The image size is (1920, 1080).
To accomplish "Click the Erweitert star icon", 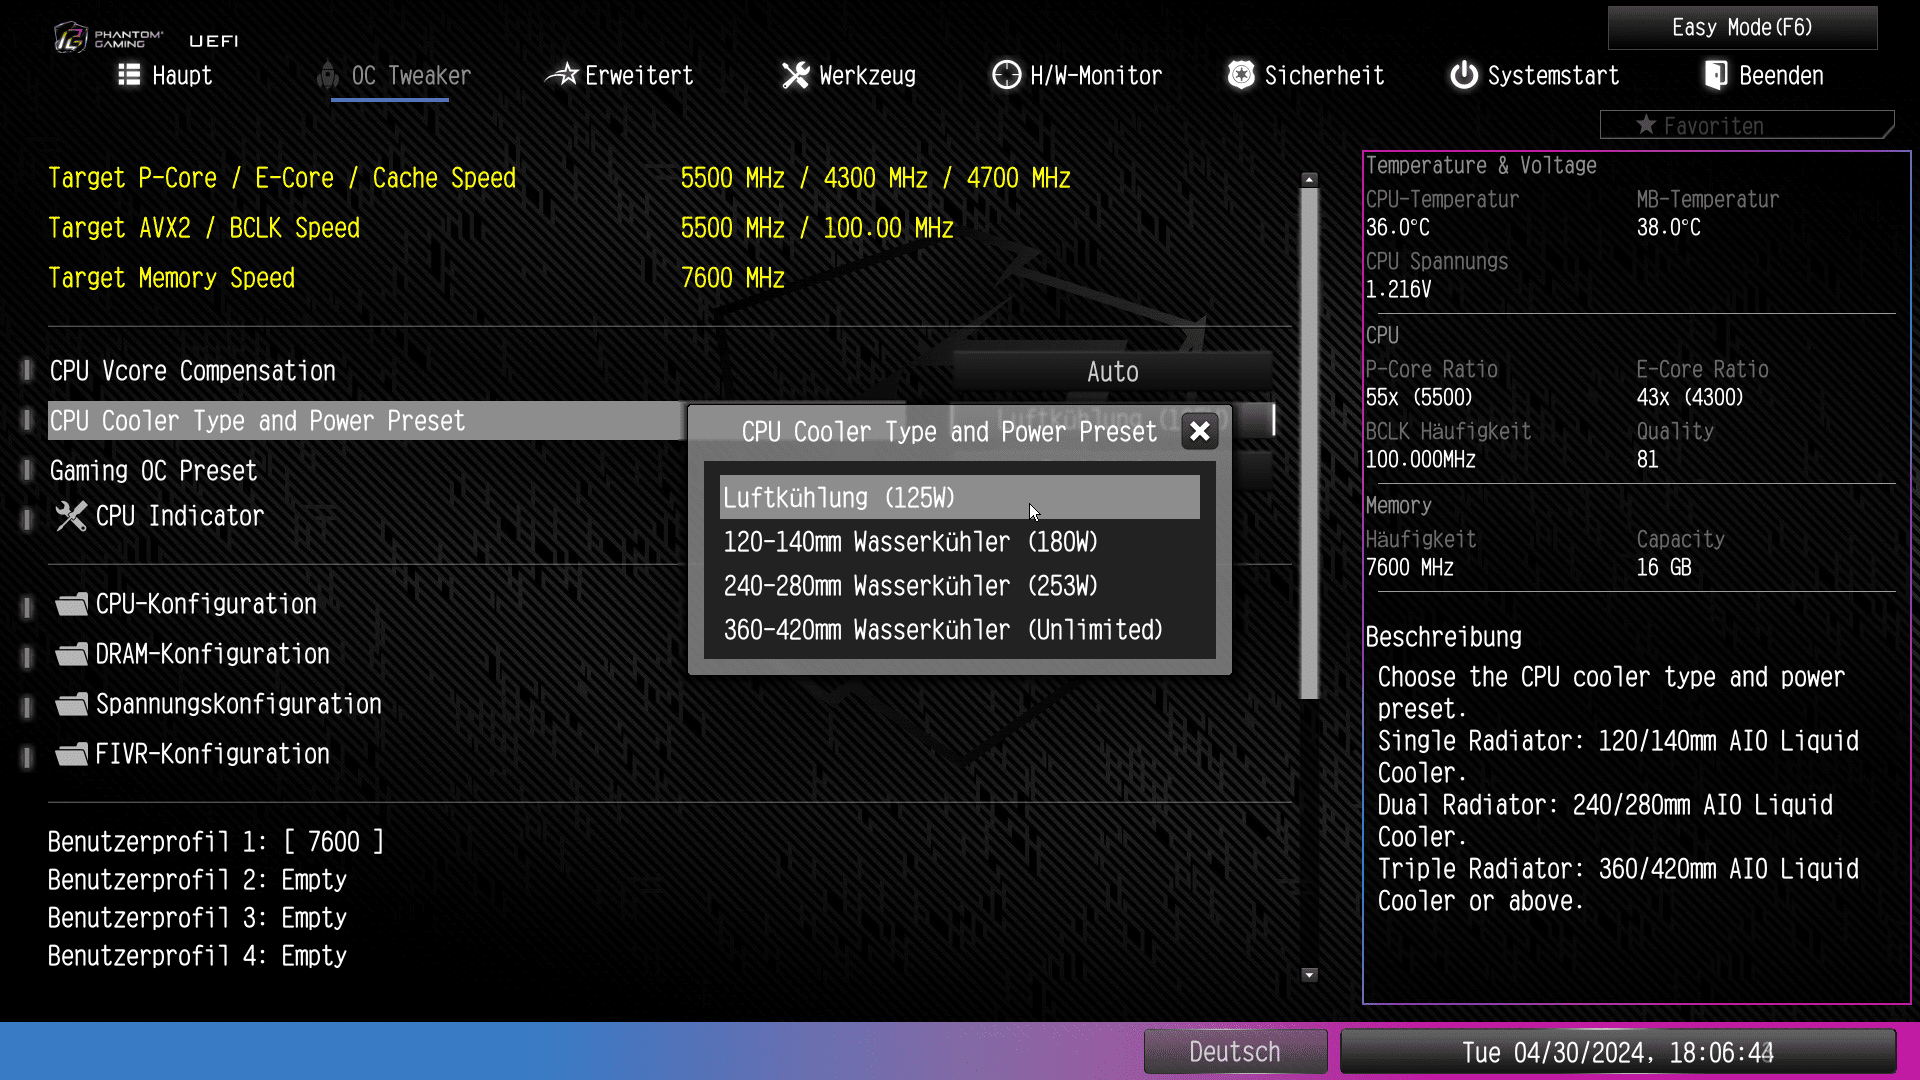I will (562, 75).
